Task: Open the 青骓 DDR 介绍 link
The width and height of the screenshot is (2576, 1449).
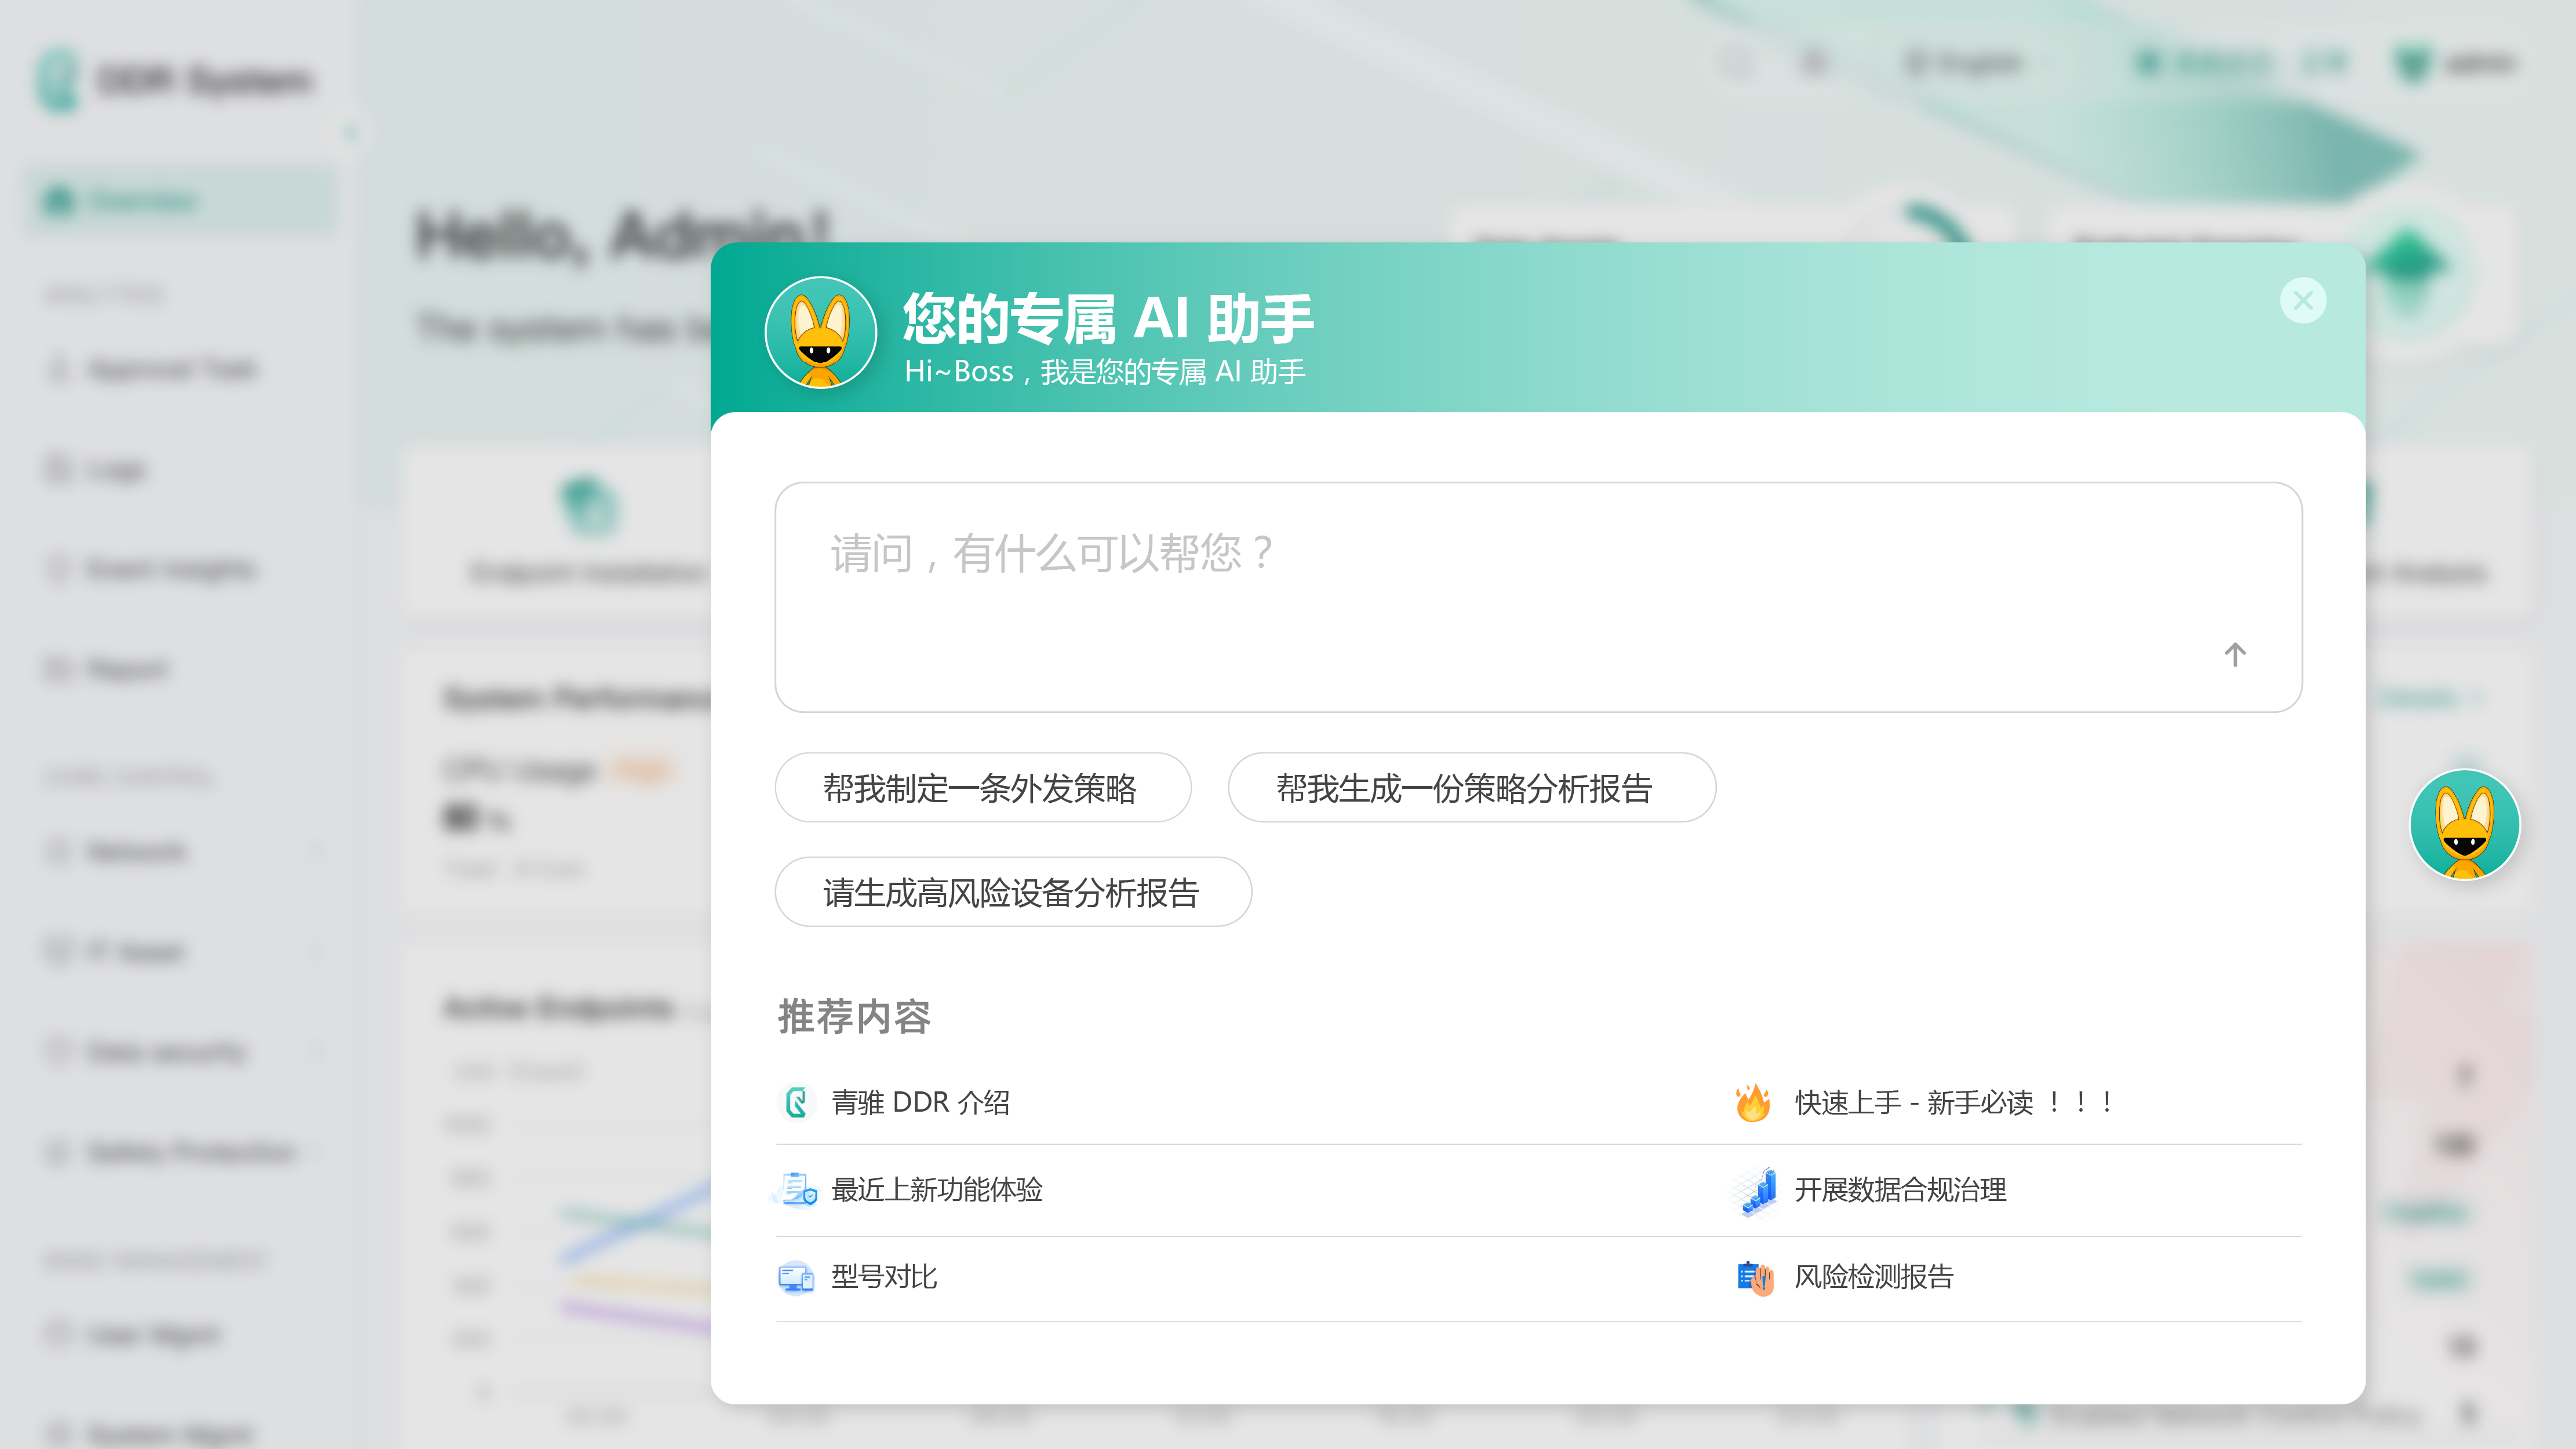Action: [920, 1102]
